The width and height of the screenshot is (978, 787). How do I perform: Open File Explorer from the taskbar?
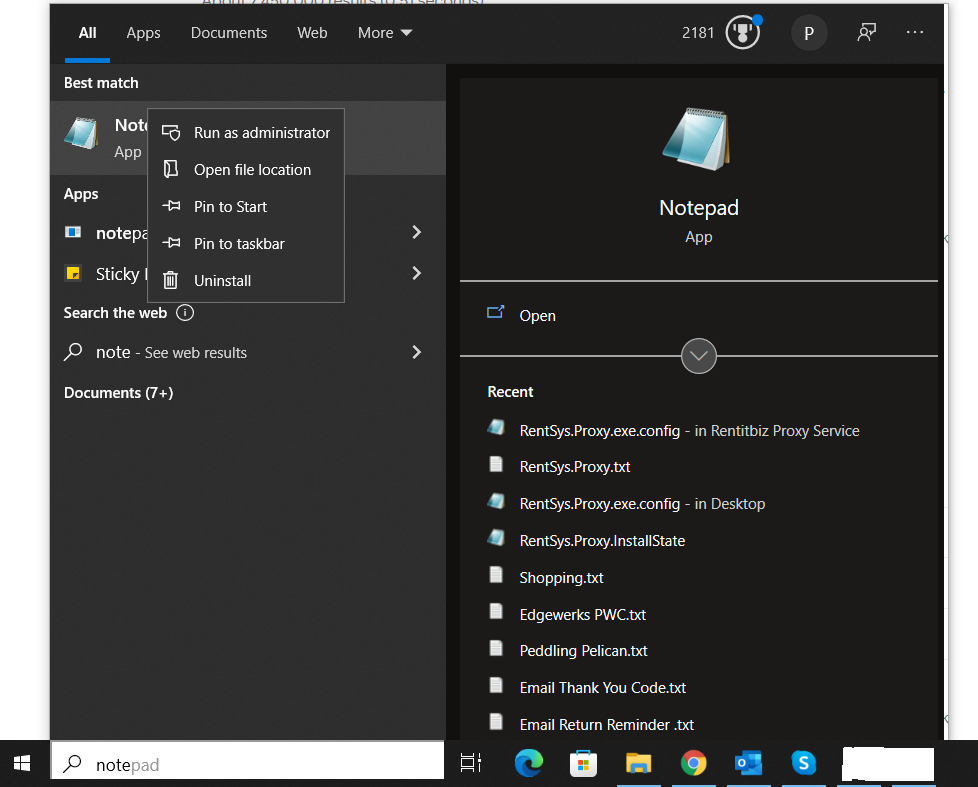coord(638,763)
